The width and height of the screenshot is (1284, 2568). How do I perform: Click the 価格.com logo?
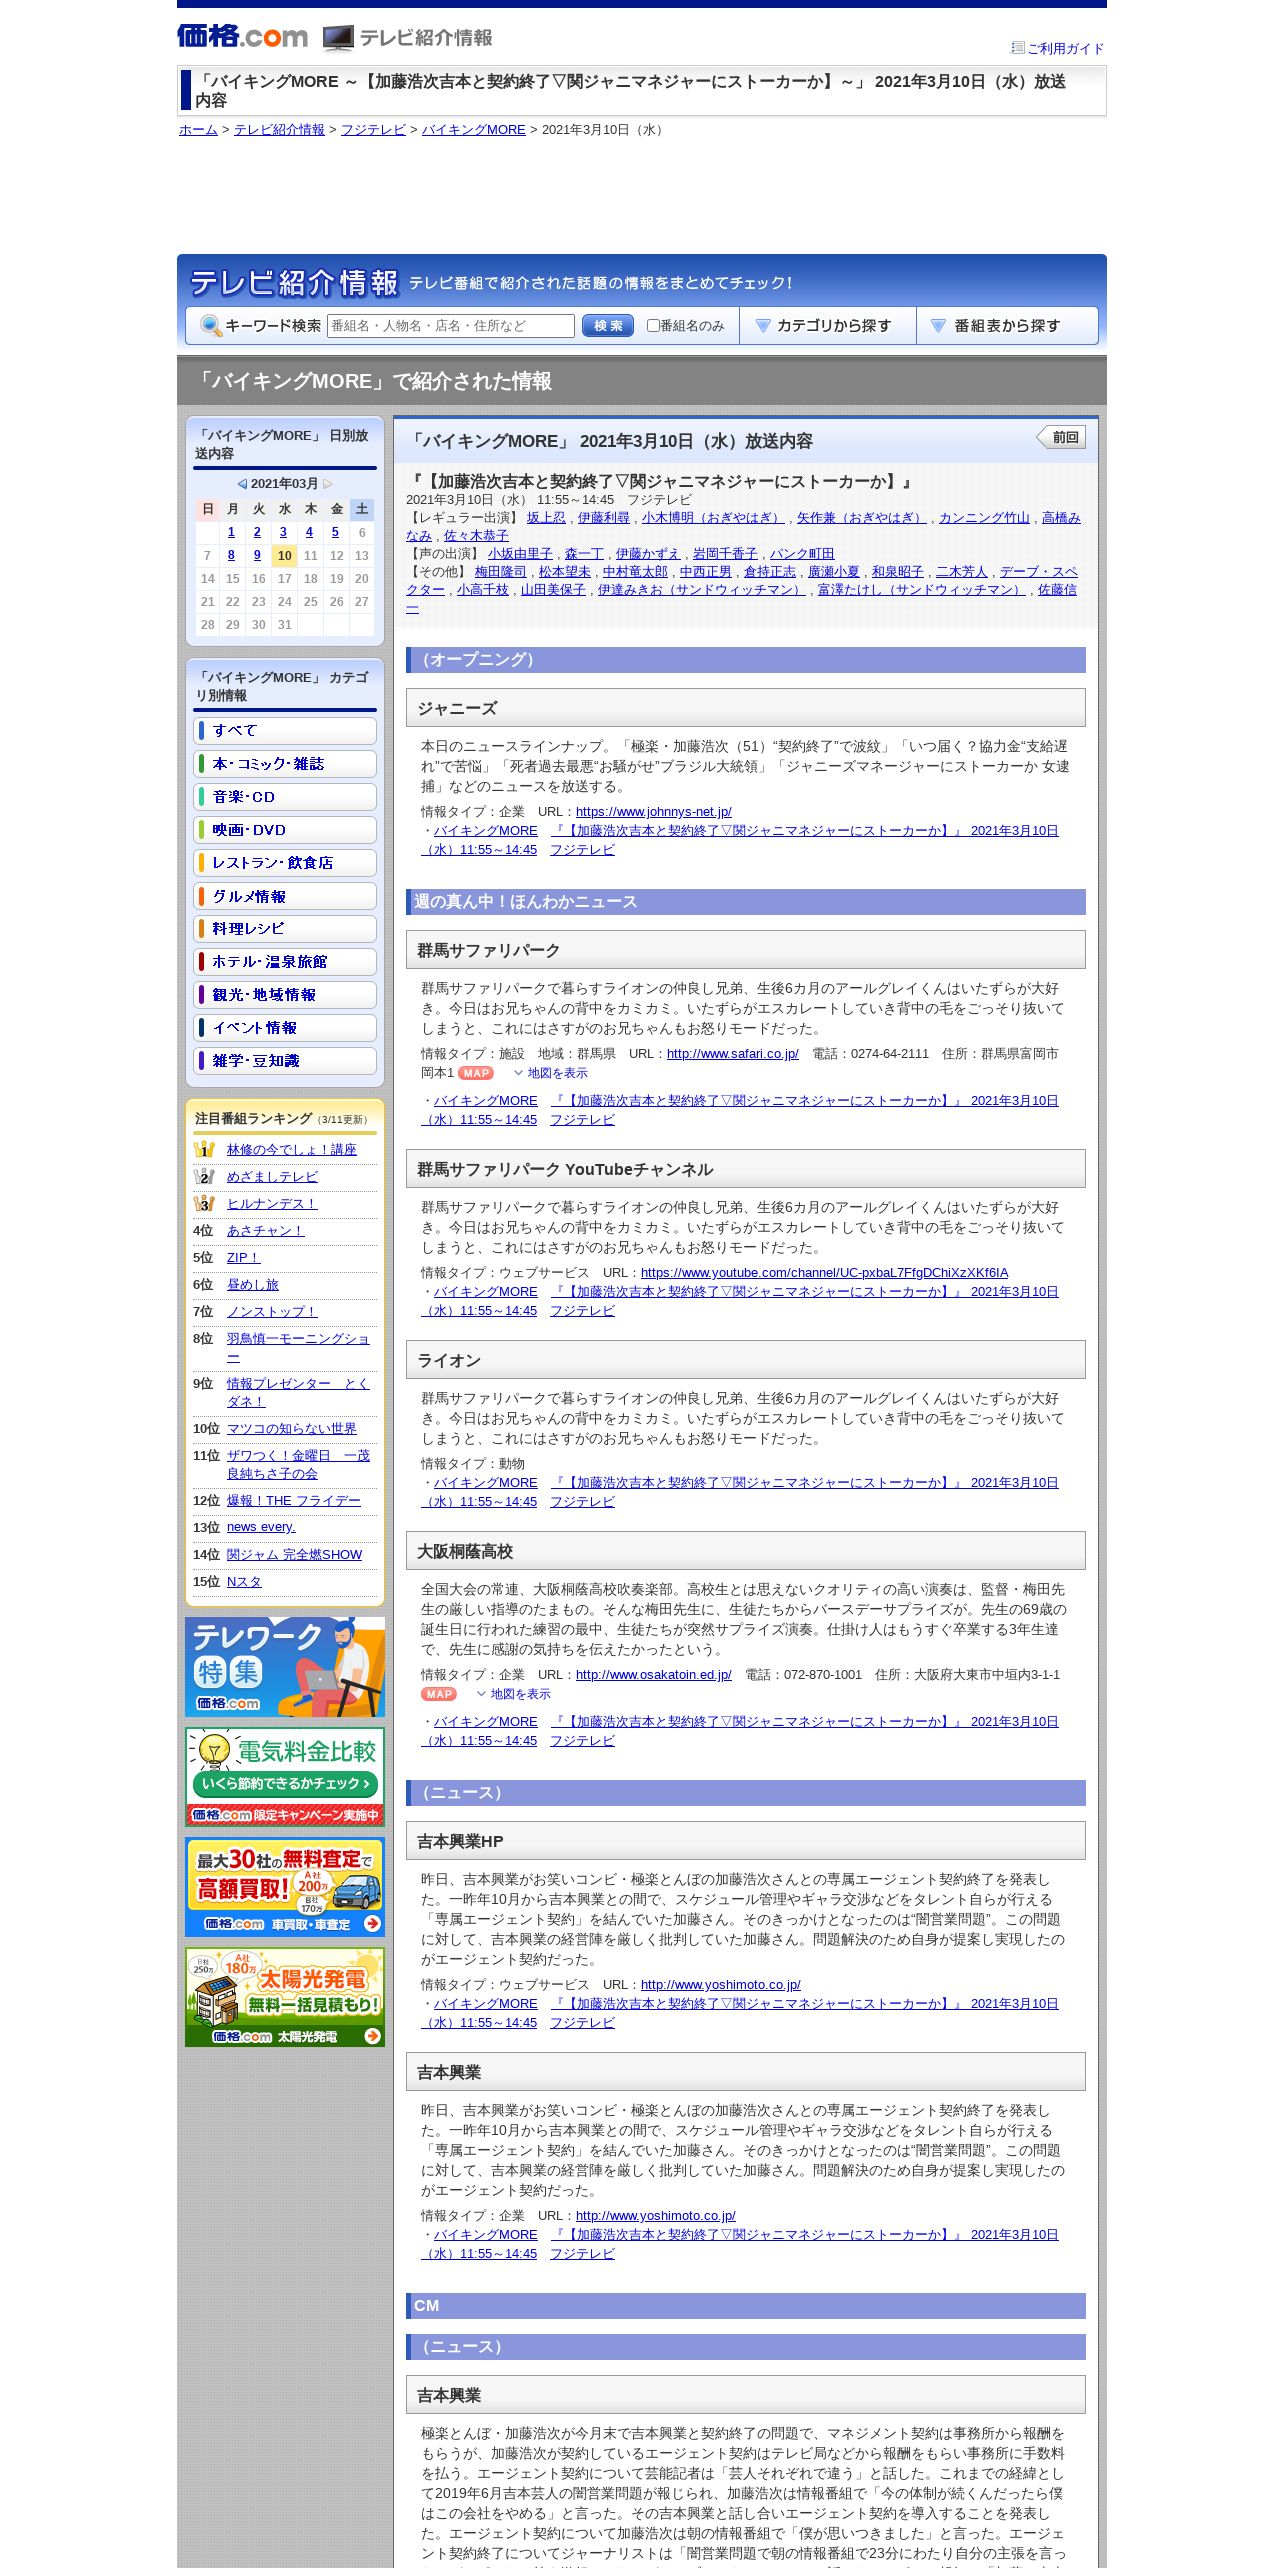pyautogui.click(x=242, y=37)
